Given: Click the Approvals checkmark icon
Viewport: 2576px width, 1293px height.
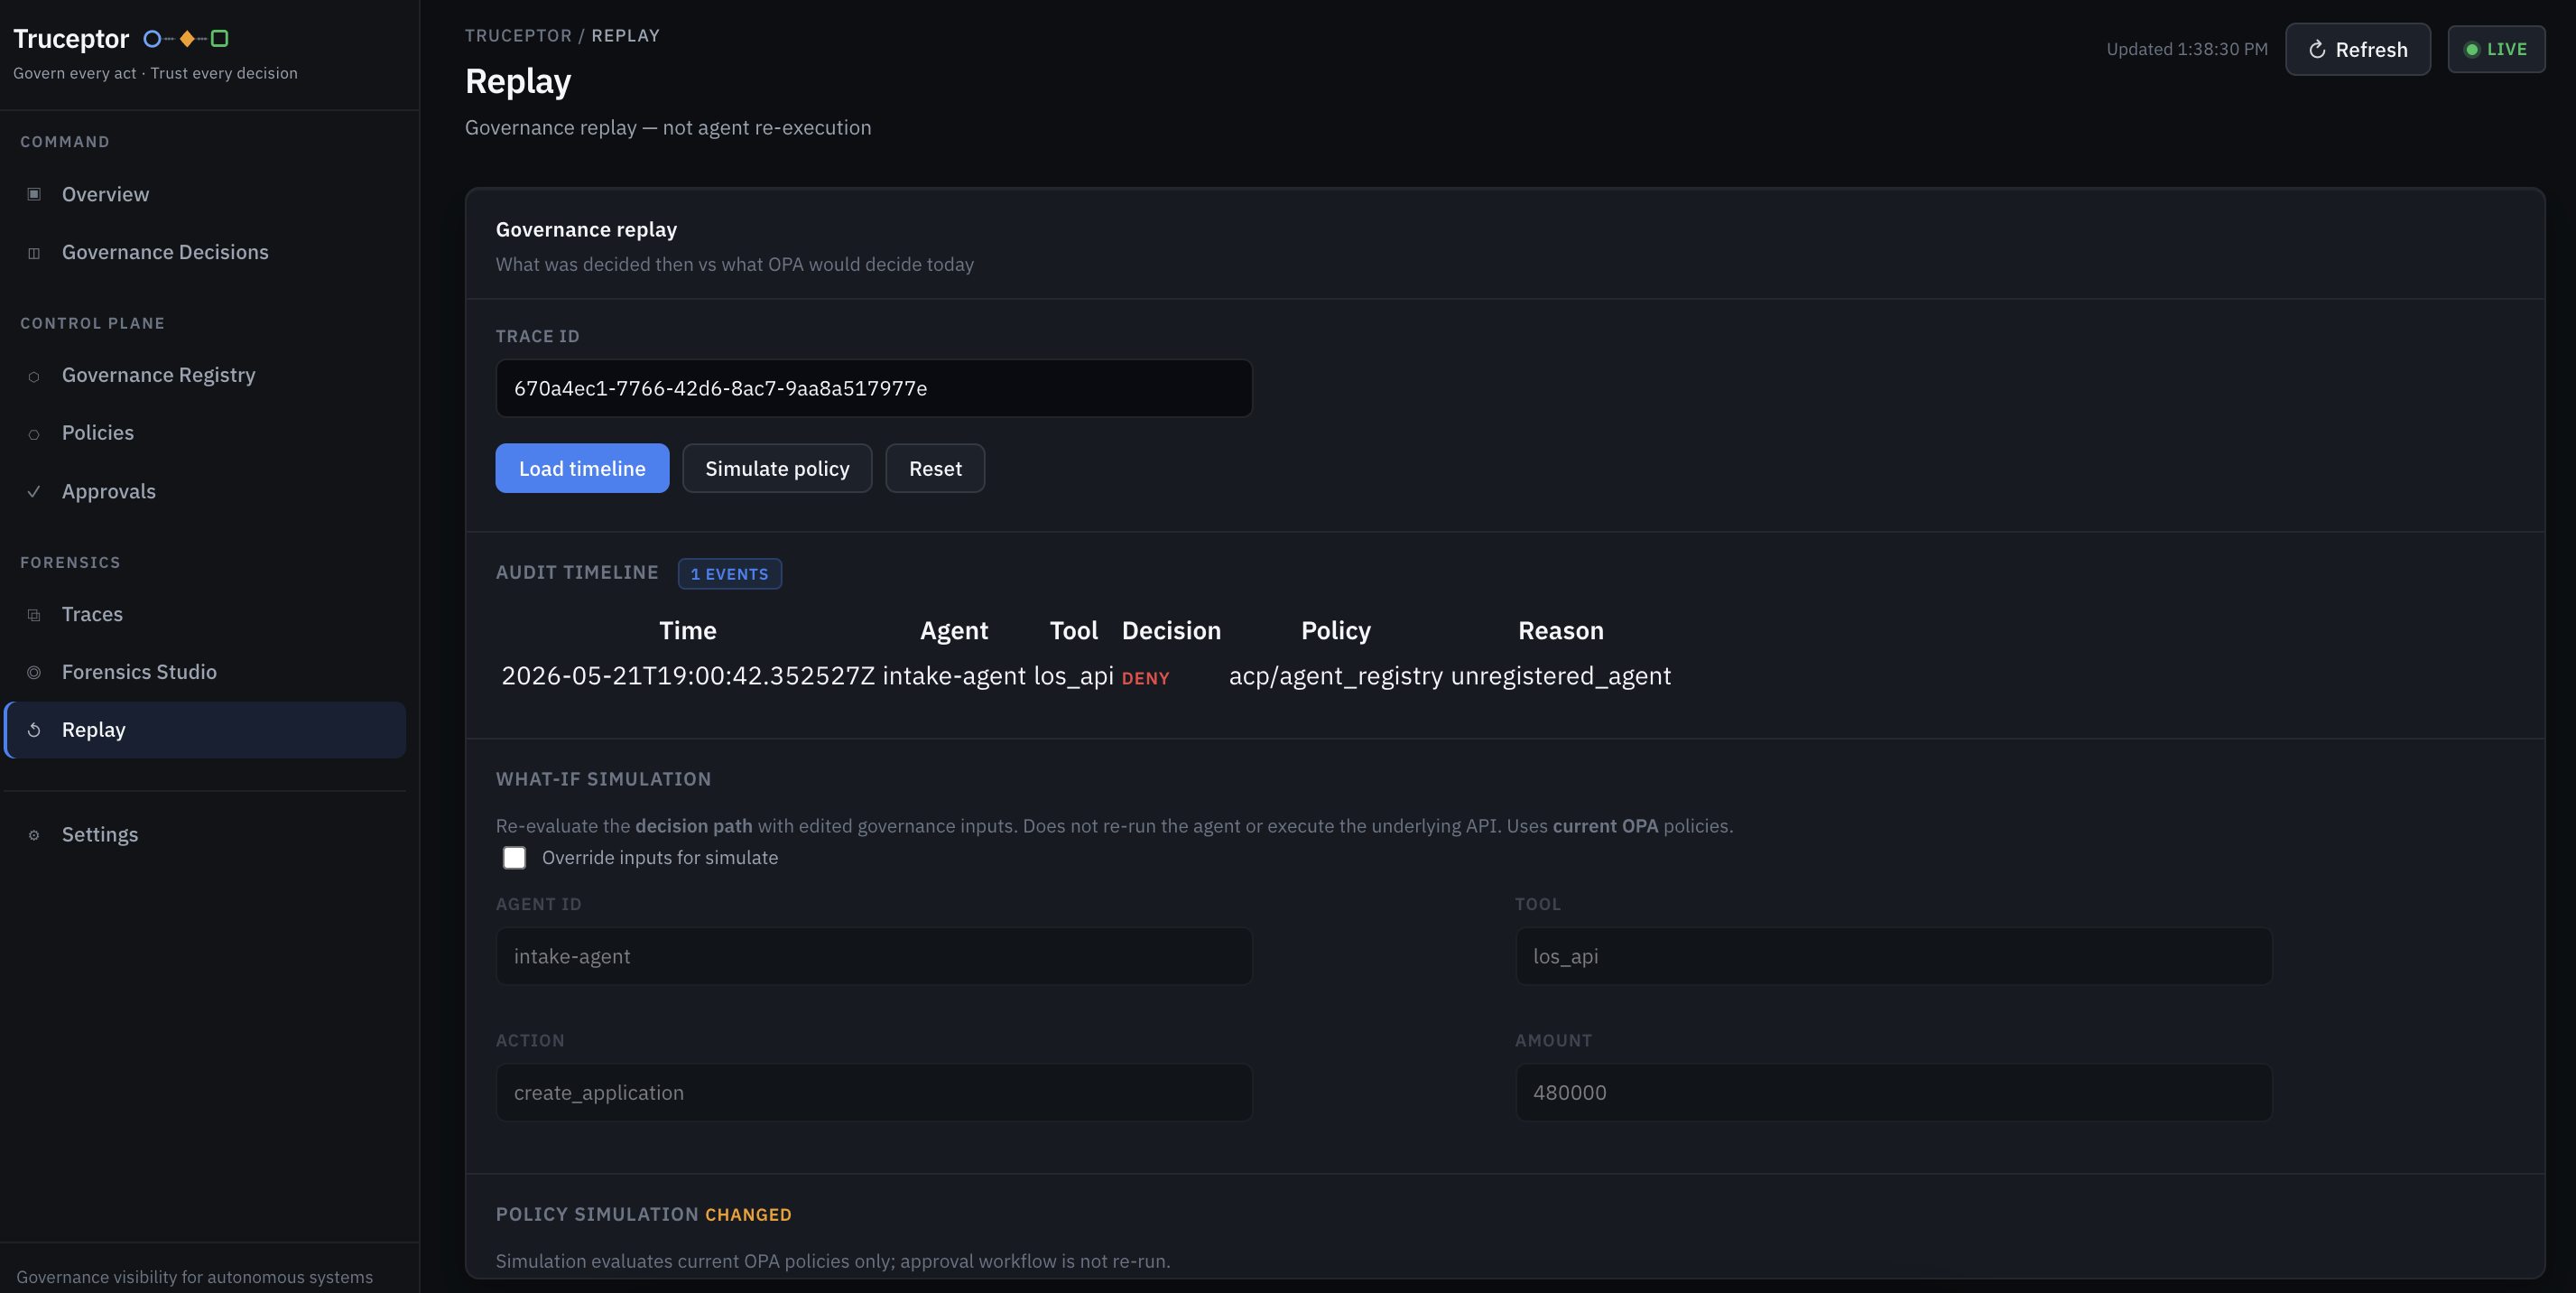Looking at the screenshot, I should (x=34, y=492).
